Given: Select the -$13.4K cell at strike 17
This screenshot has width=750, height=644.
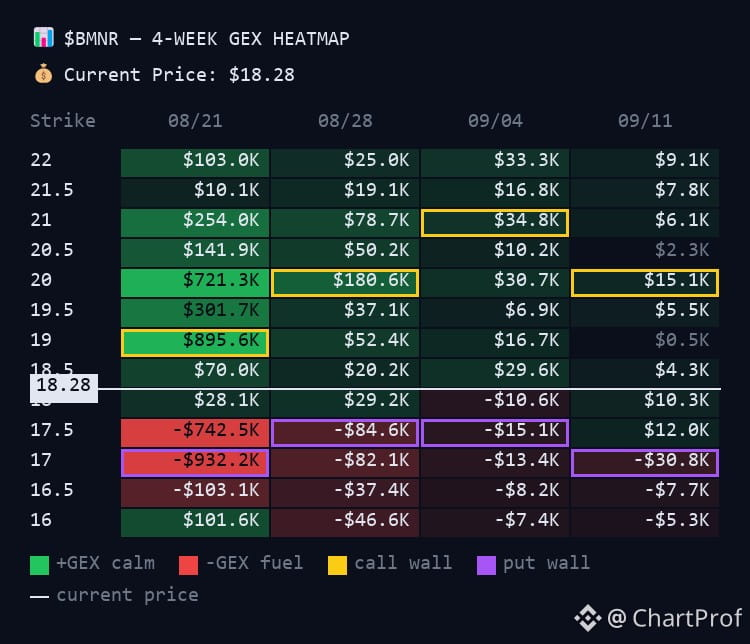Looking at the screenshot, I should coord(495,463).
